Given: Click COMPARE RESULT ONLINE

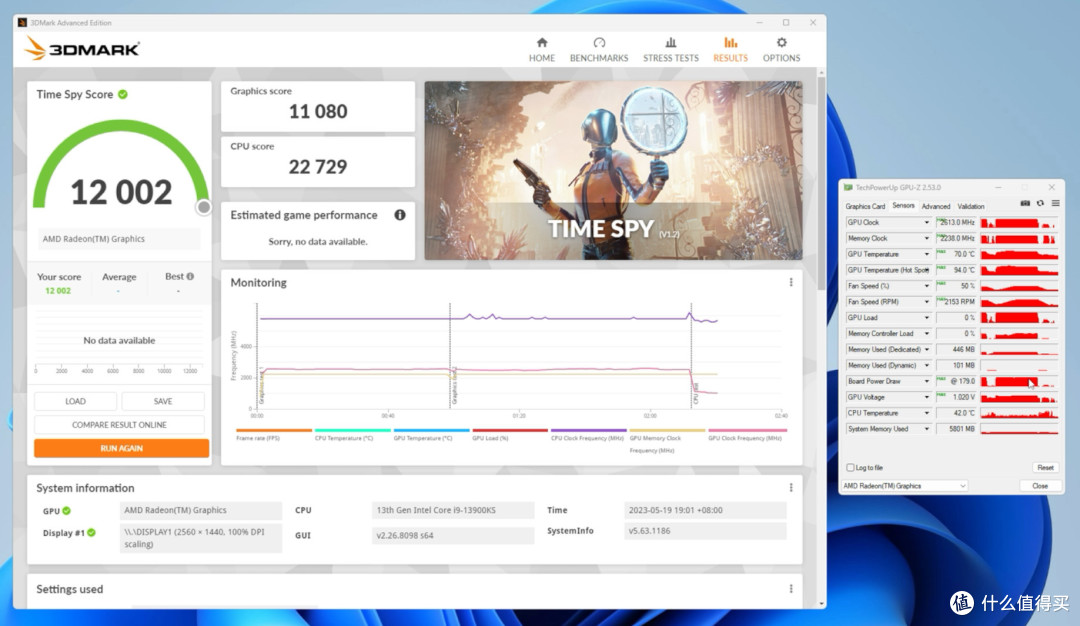Looking at the screenshot, I should [119, 424].
